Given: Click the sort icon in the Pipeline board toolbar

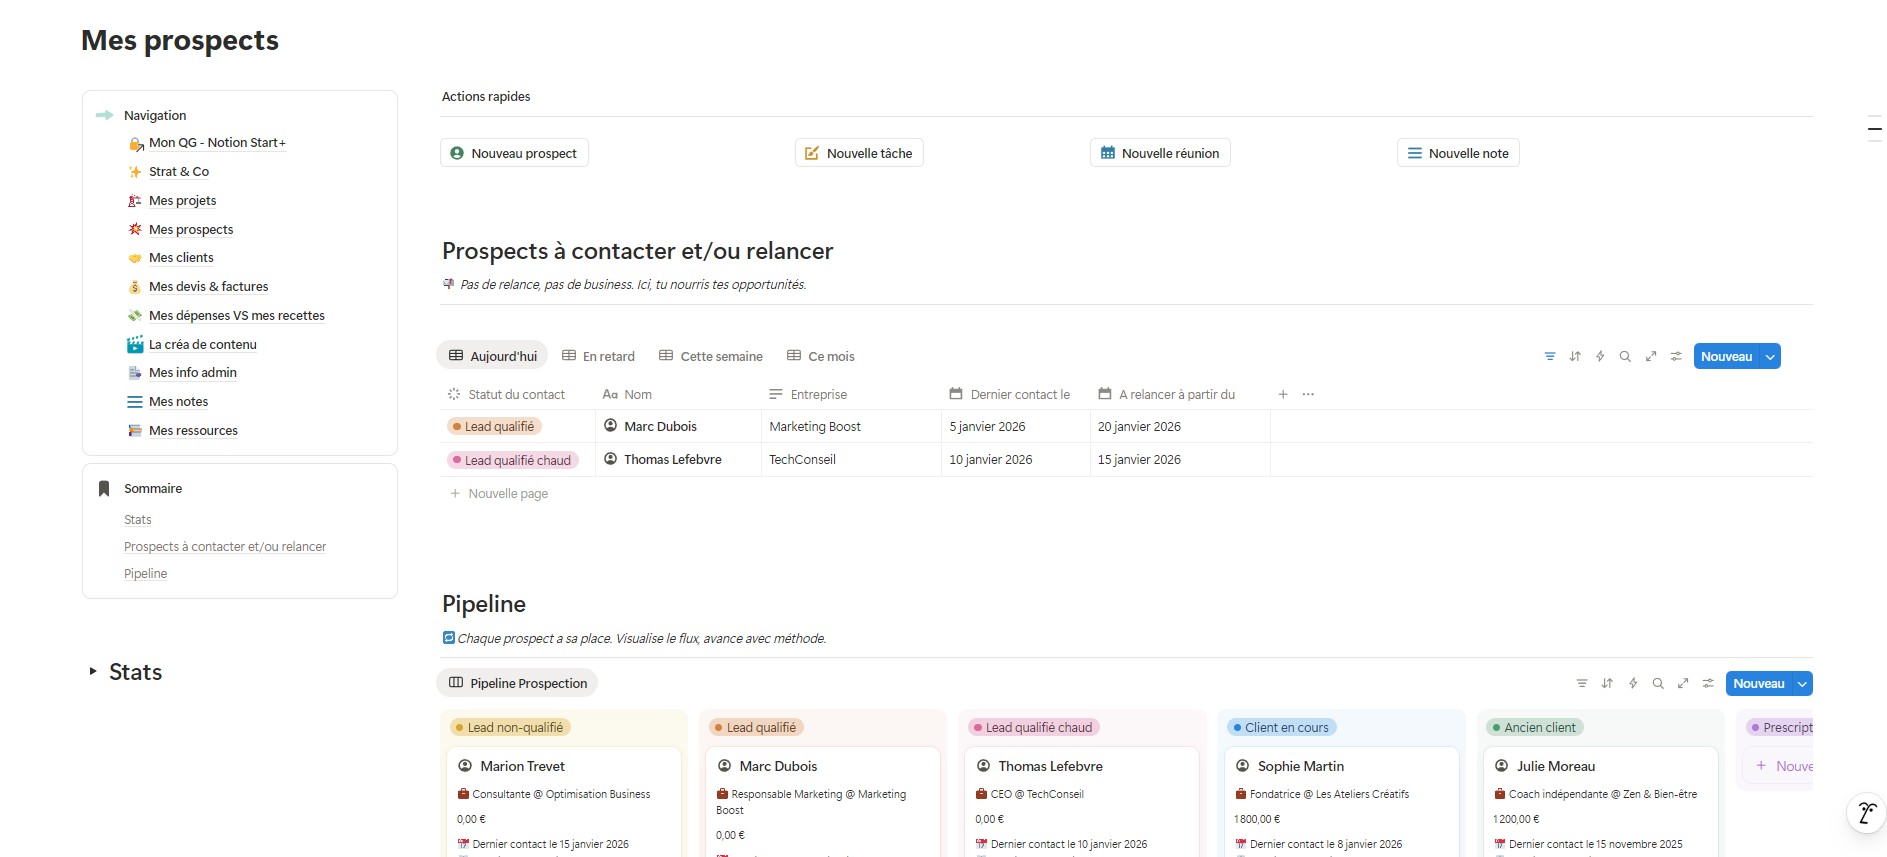Looking at the screenshot, I should pyautogui.click(x=1607, y=684).
